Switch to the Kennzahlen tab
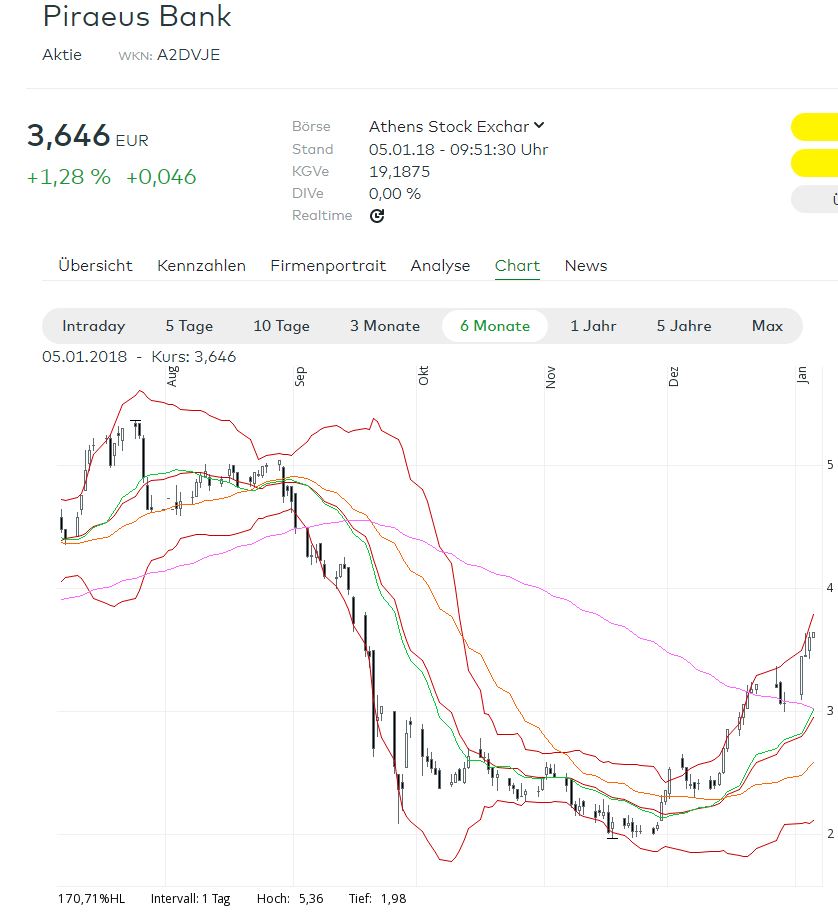The width and height of the screenshot is (838, 915). coord(201,266)
